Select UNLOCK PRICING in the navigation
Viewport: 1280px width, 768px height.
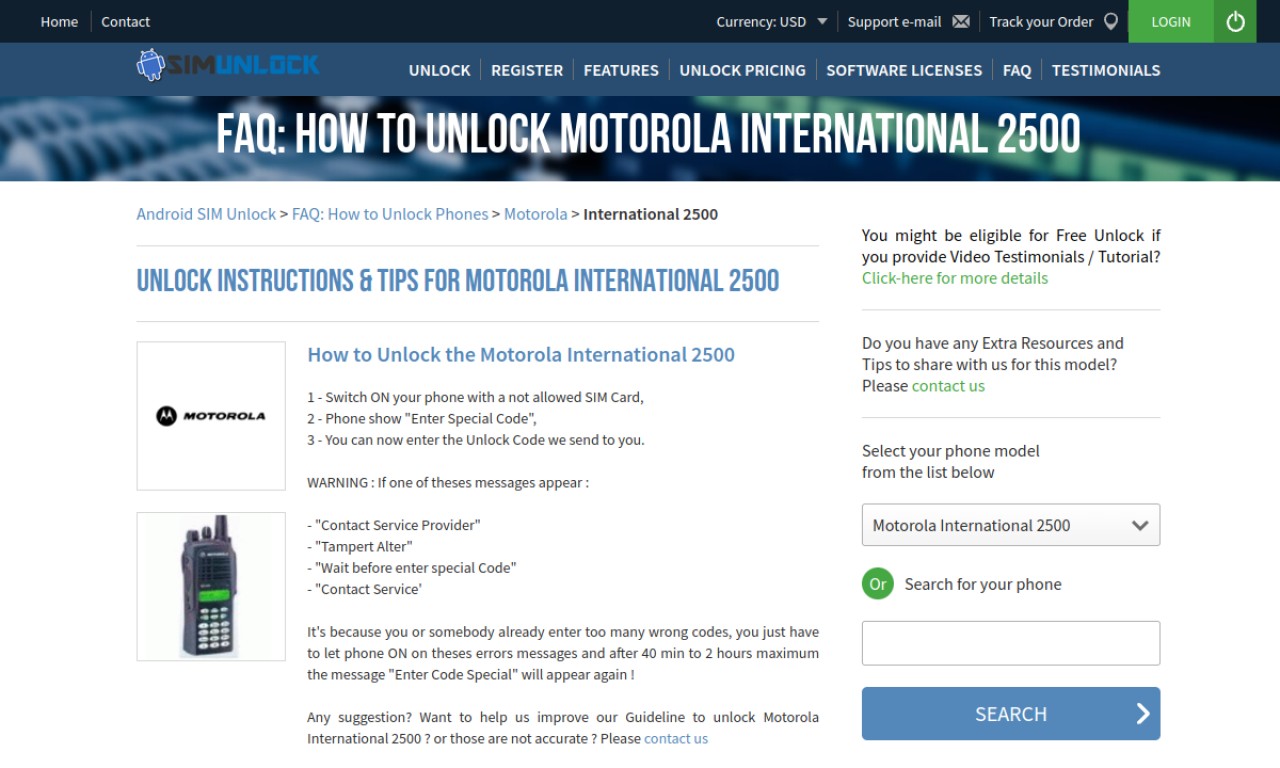point(742,70)
